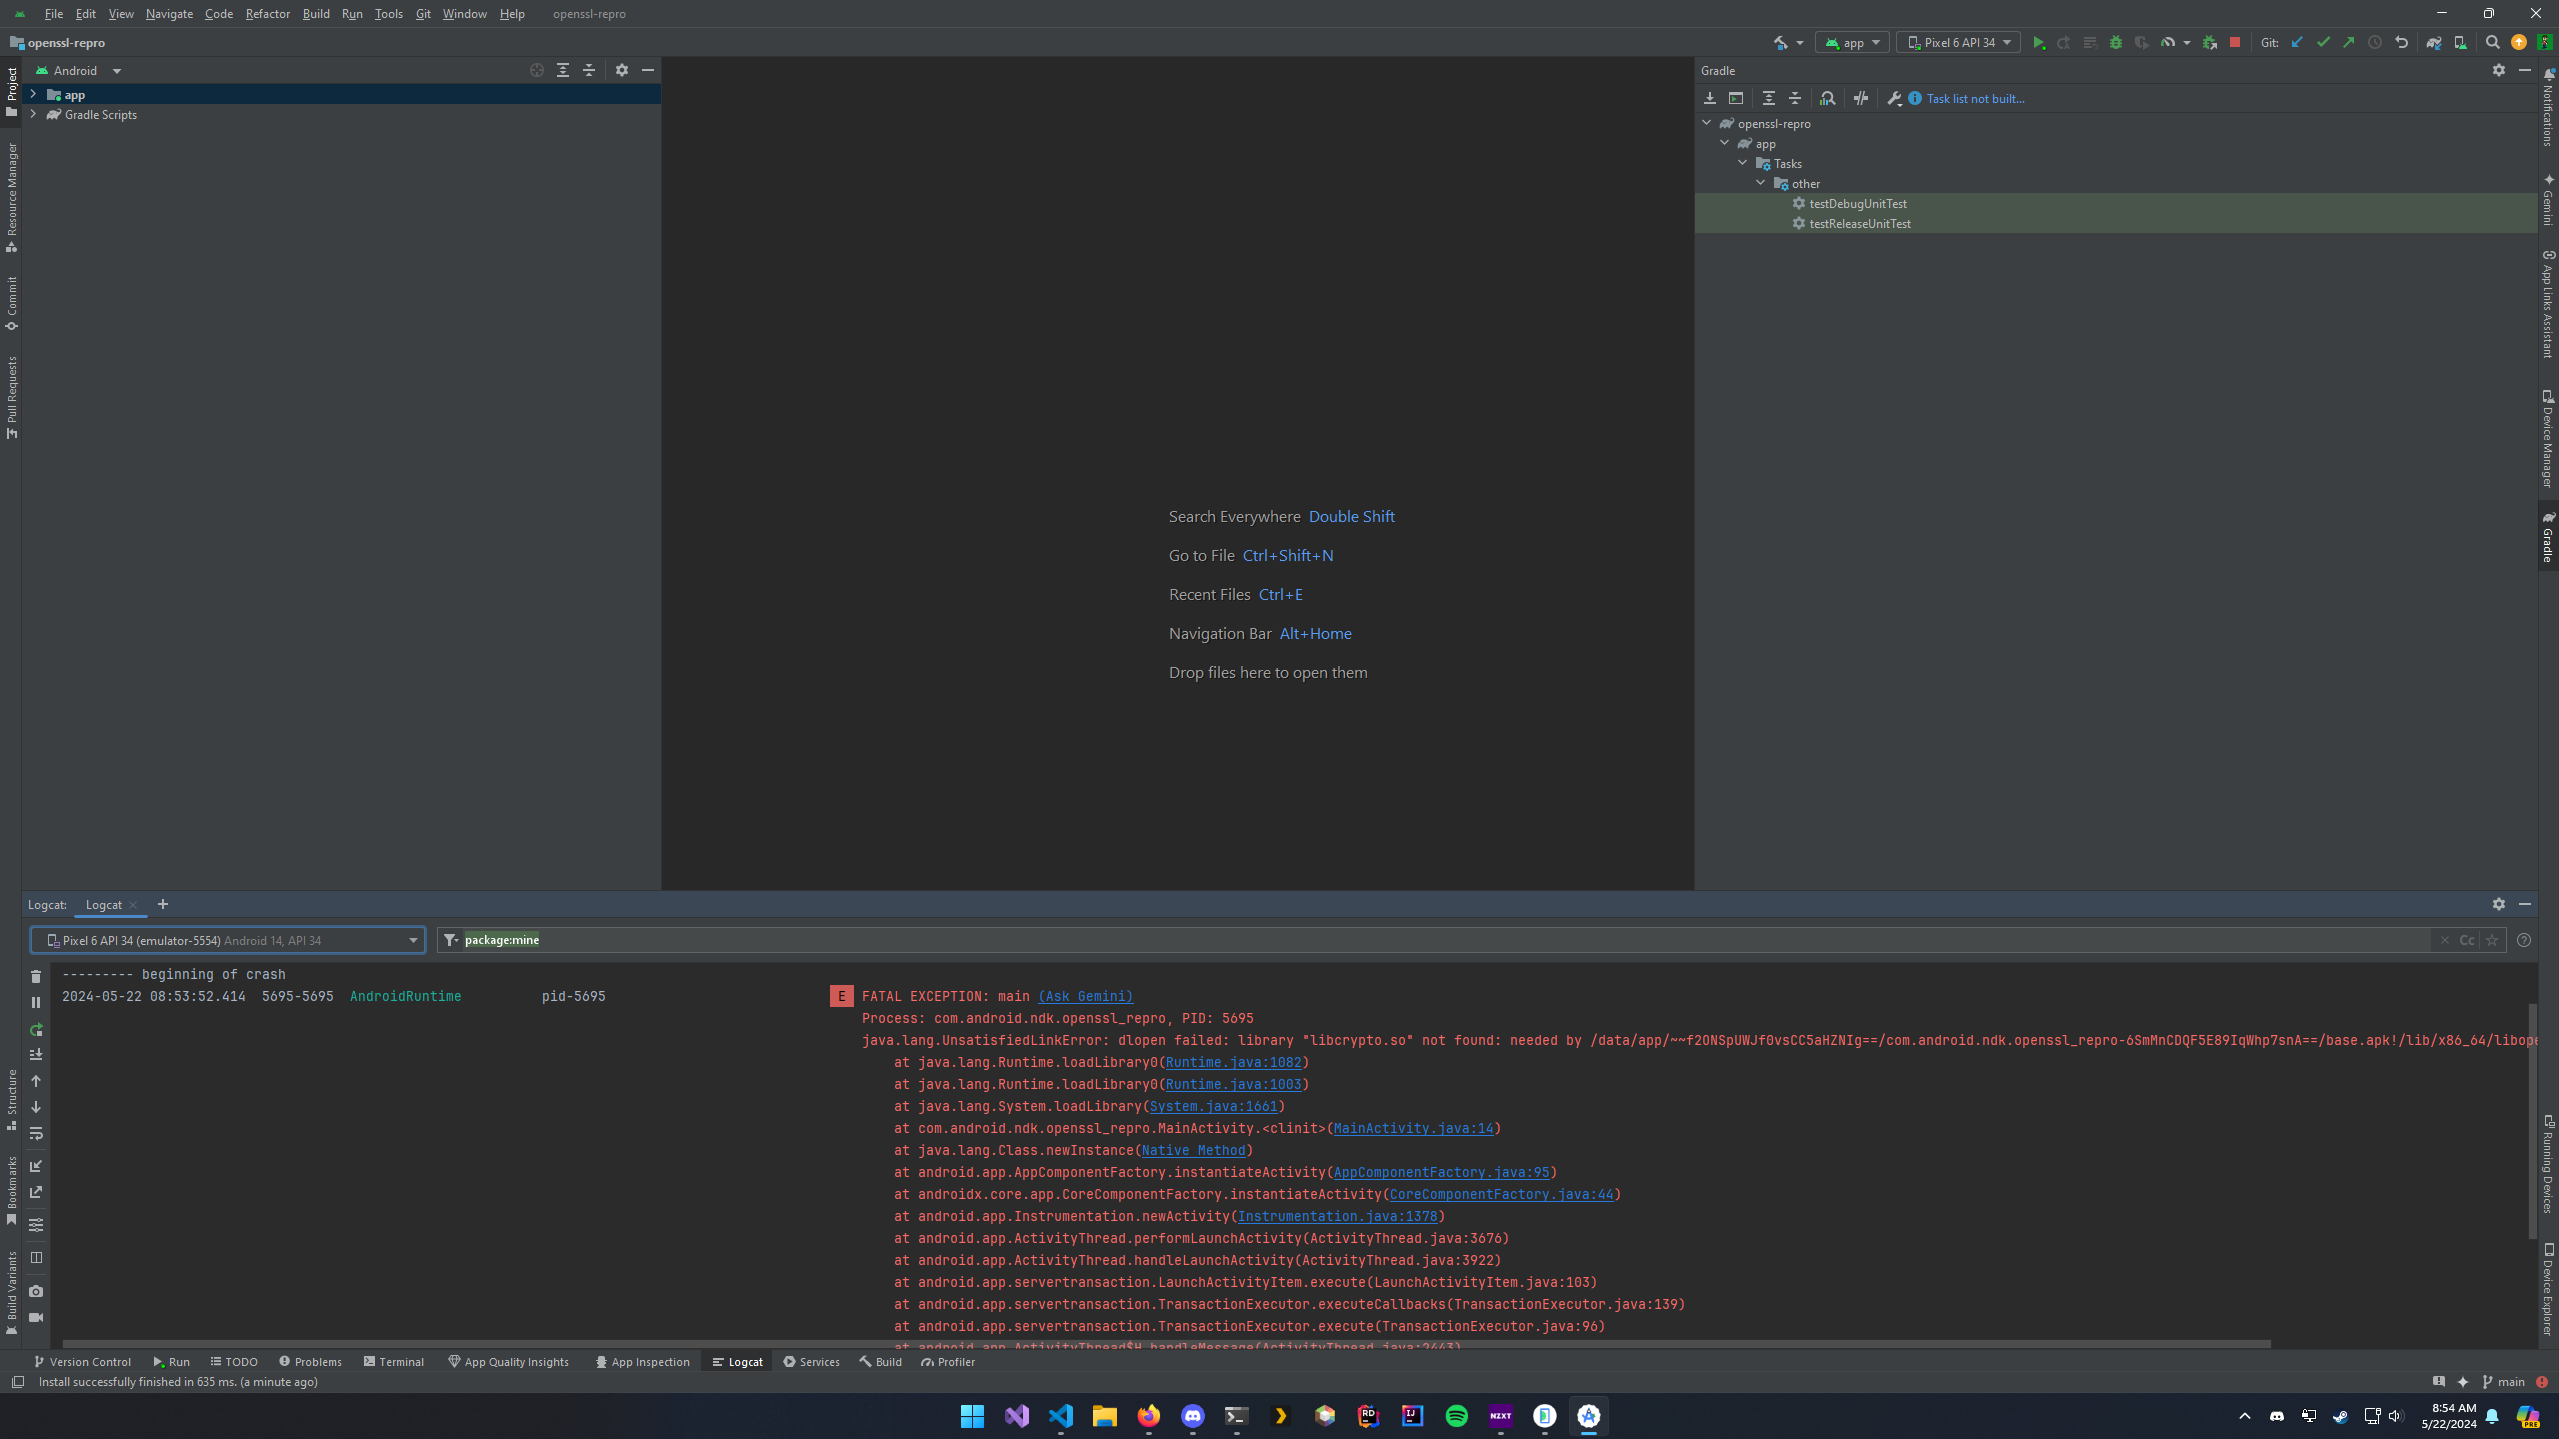Click the Debug app bug icon
This screenshot has height=1439, width=2559.
click(x=2115, y=43)
